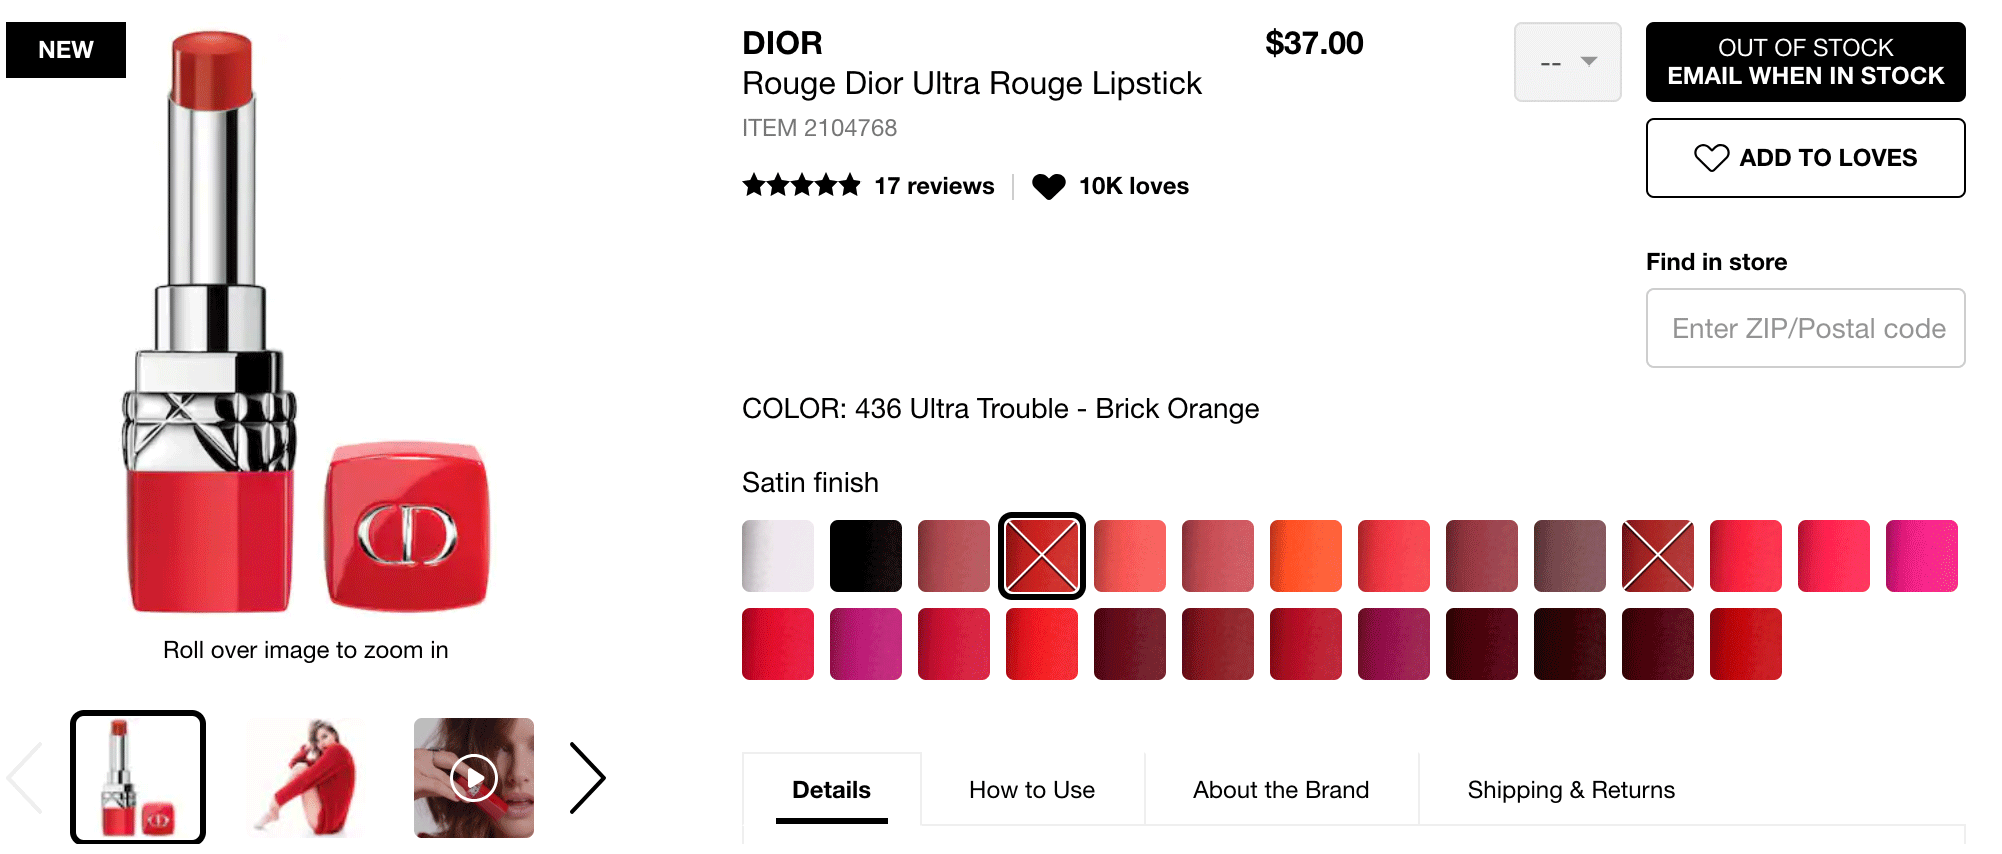Select the bright orange color swatch
The image size is (2002, 854).
pyautogui.click(x=1305, y=556)
